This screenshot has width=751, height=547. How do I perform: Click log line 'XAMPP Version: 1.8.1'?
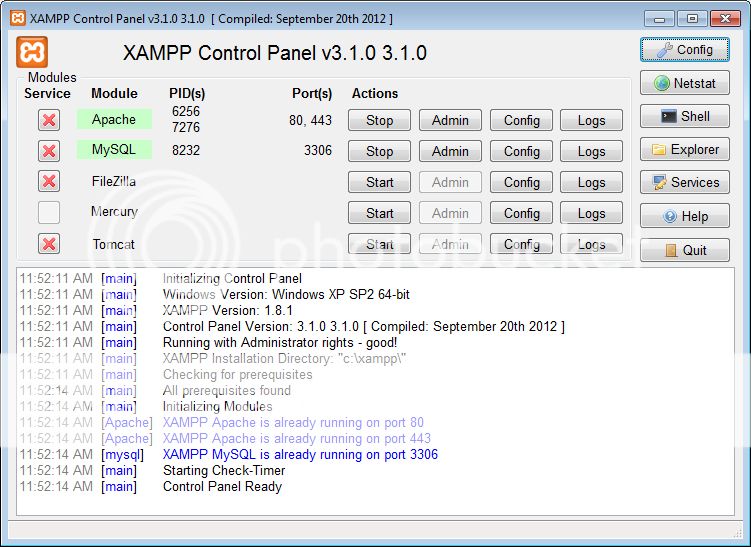[x=228, y=310]
